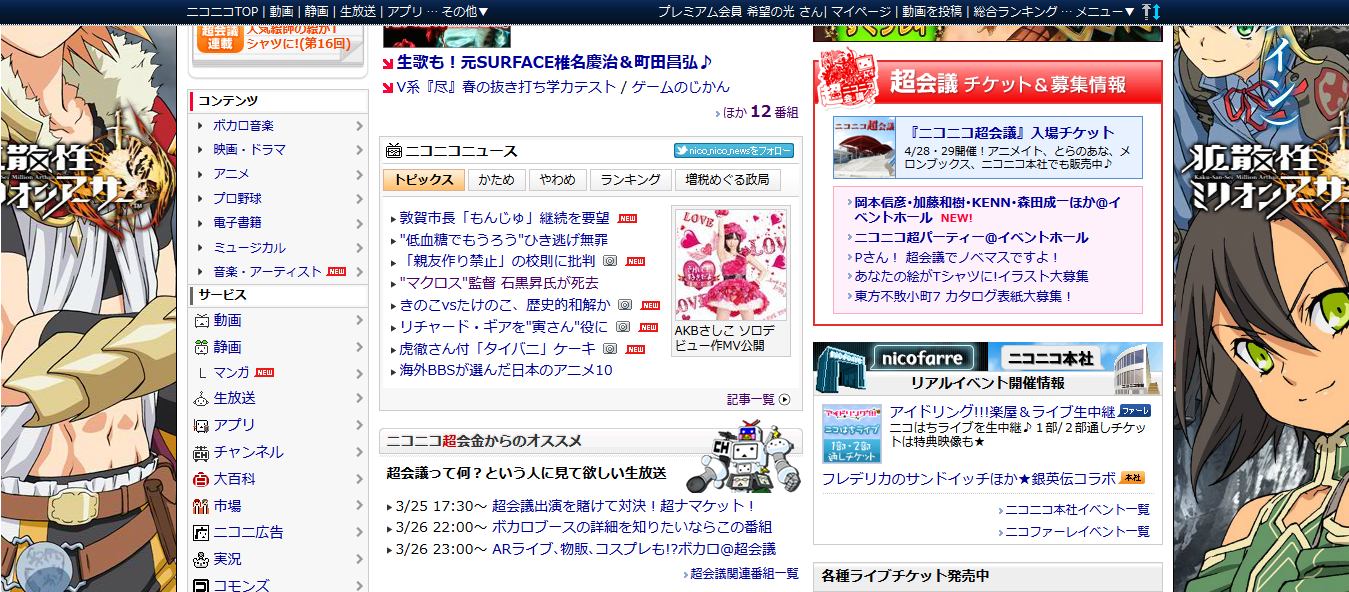
Task: Open 超ナマケット program link at 3/25 17:30
Action: tap(625, 506)
